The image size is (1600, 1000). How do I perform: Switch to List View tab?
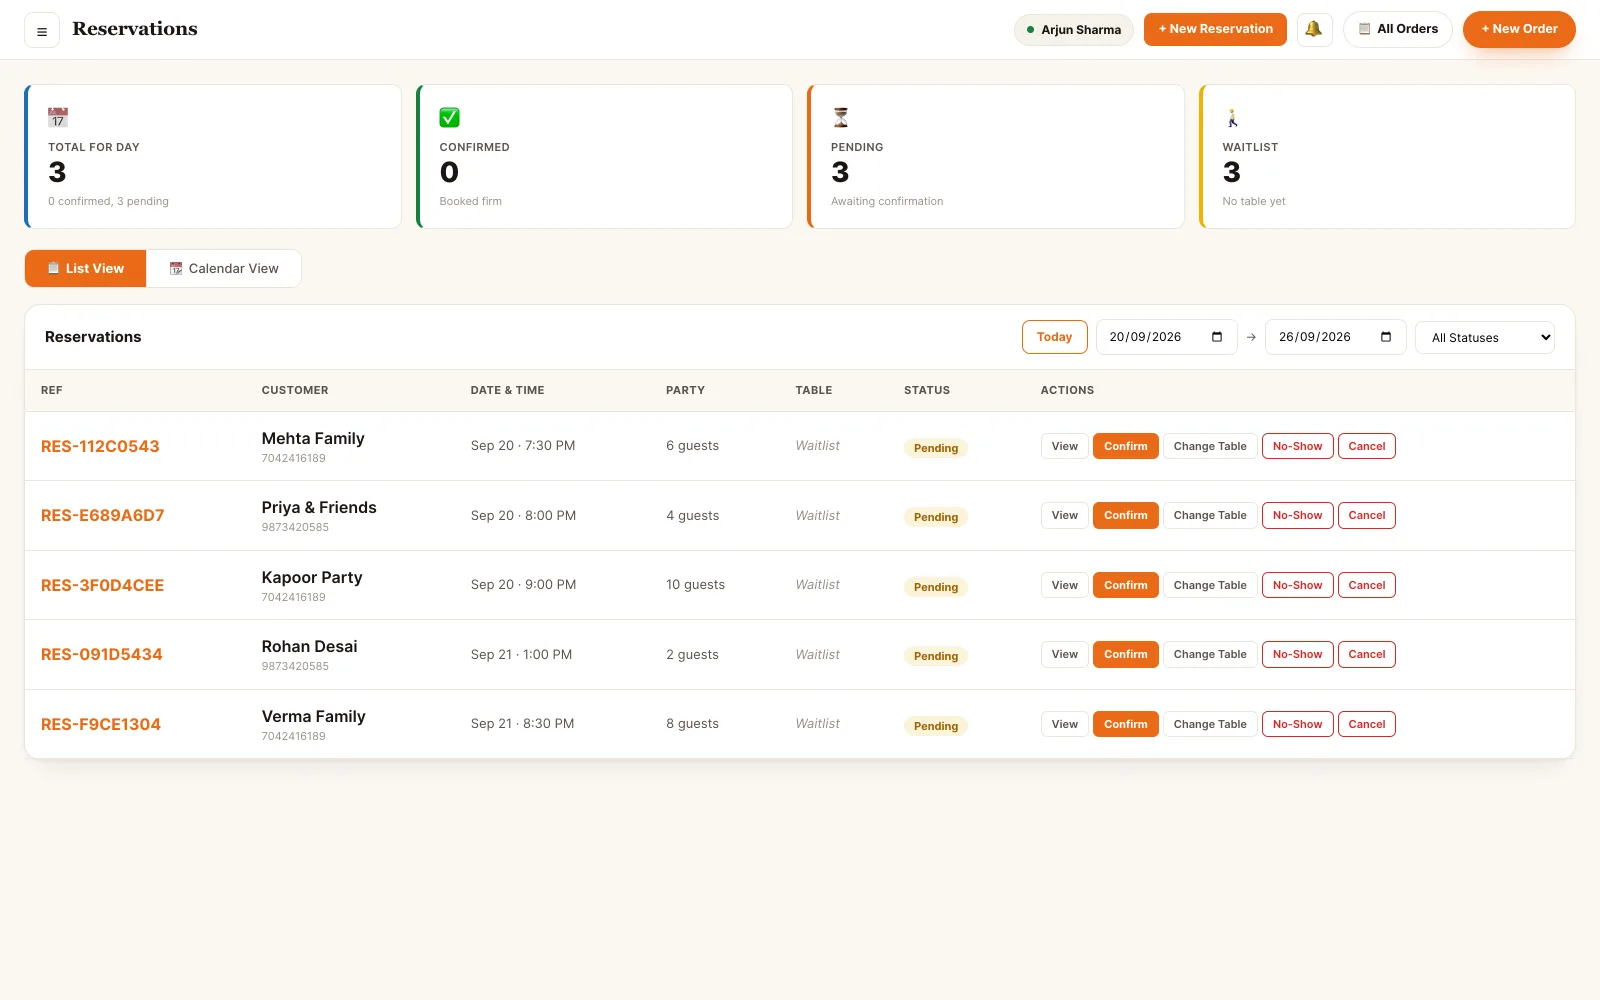pyautogui.click(x=86, y=268)
